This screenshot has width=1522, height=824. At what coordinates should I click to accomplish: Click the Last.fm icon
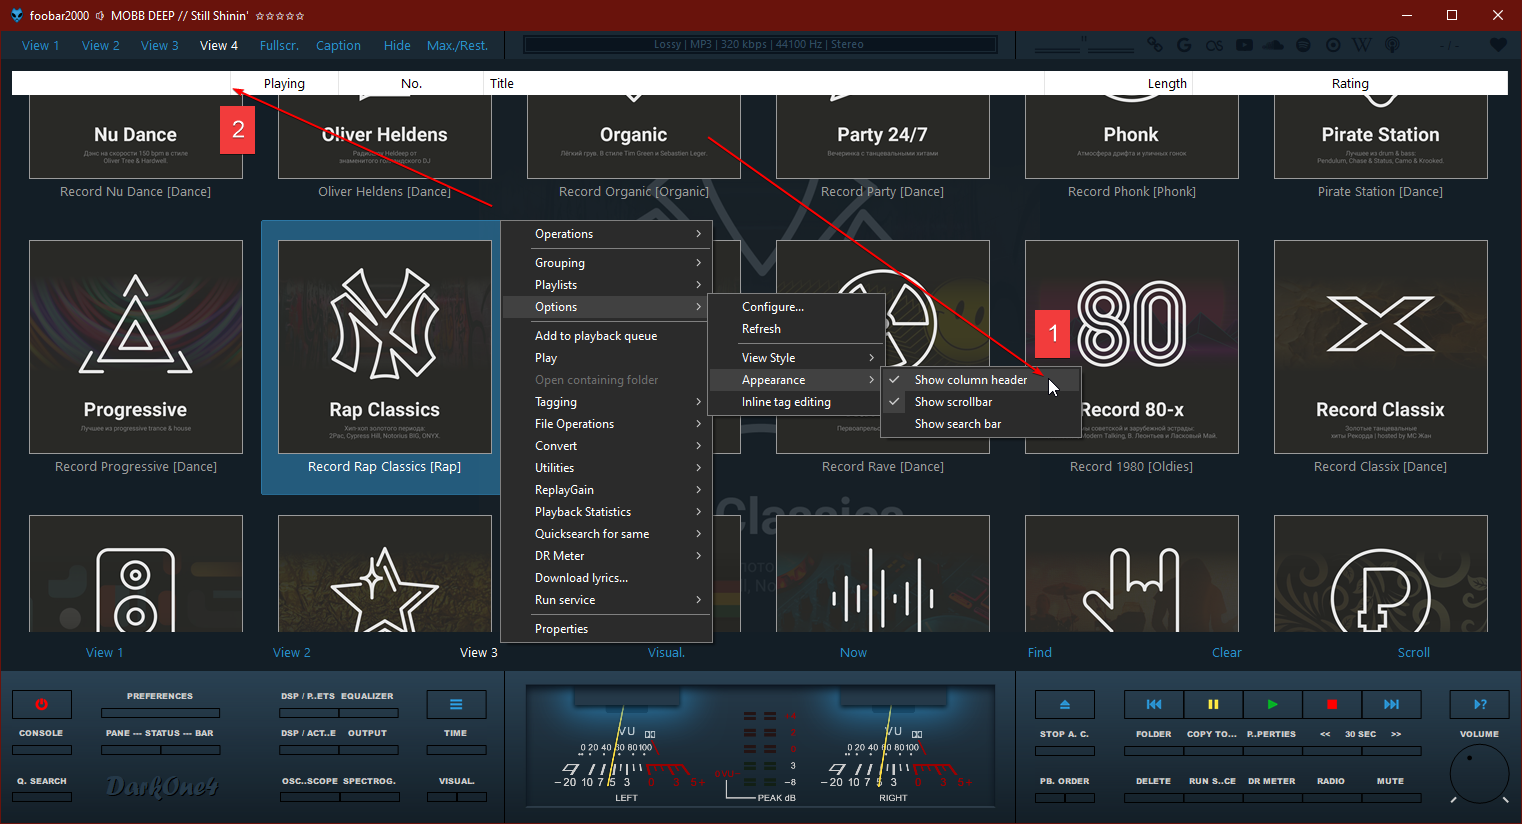click(x=1214, y=45)
